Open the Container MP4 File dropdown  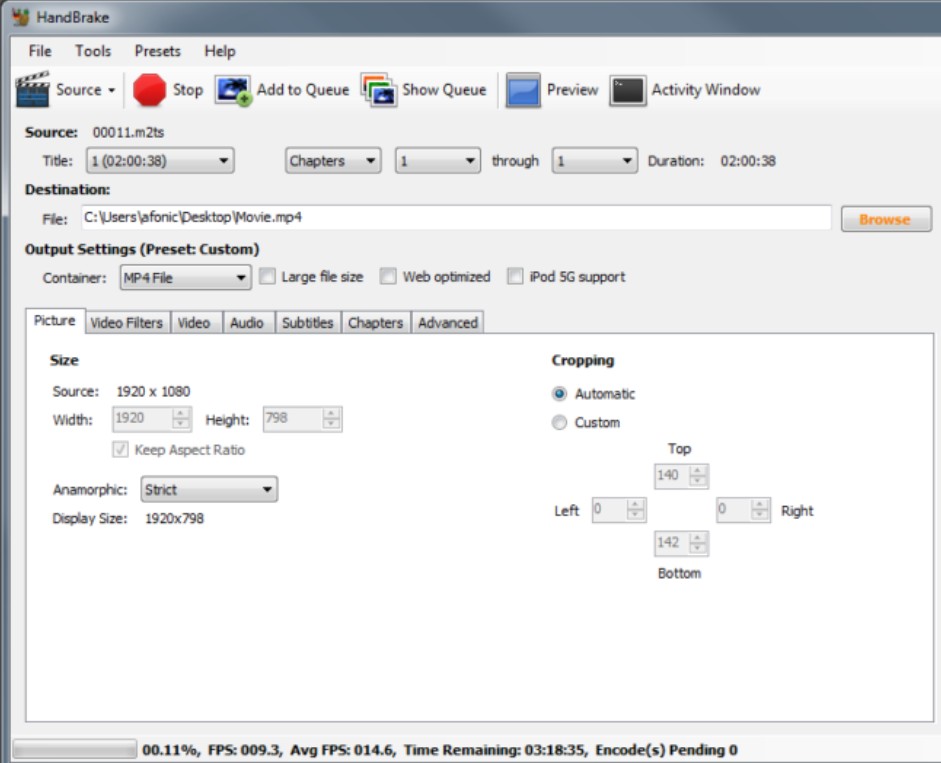point(185,277)
